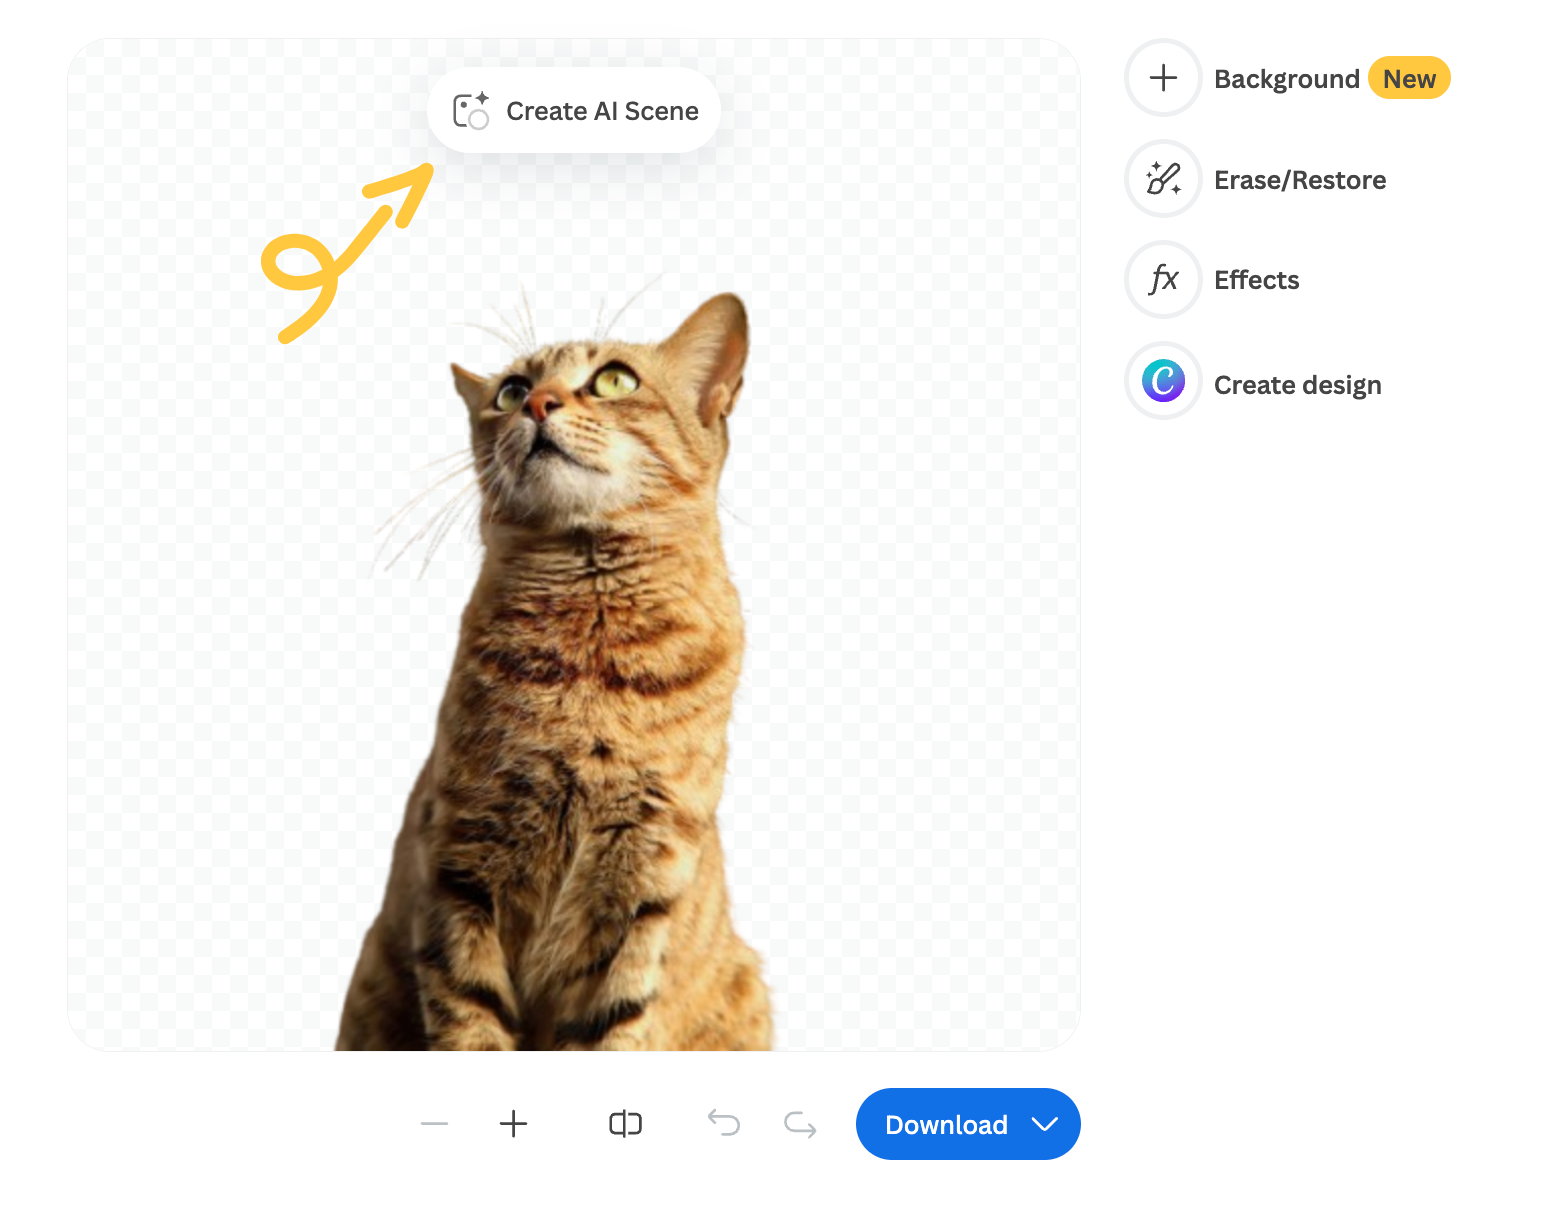The image size is (1555, 1231).
Task: Zoom in with the plus icon
Action: pos(513,1124)
